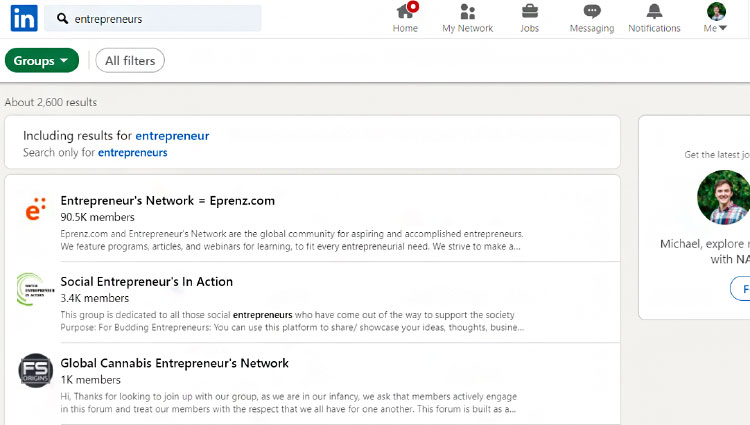
Task: Follow the 'entrepreneur' suggested results link
Action: pyautogui.click(x=172, y=136)
